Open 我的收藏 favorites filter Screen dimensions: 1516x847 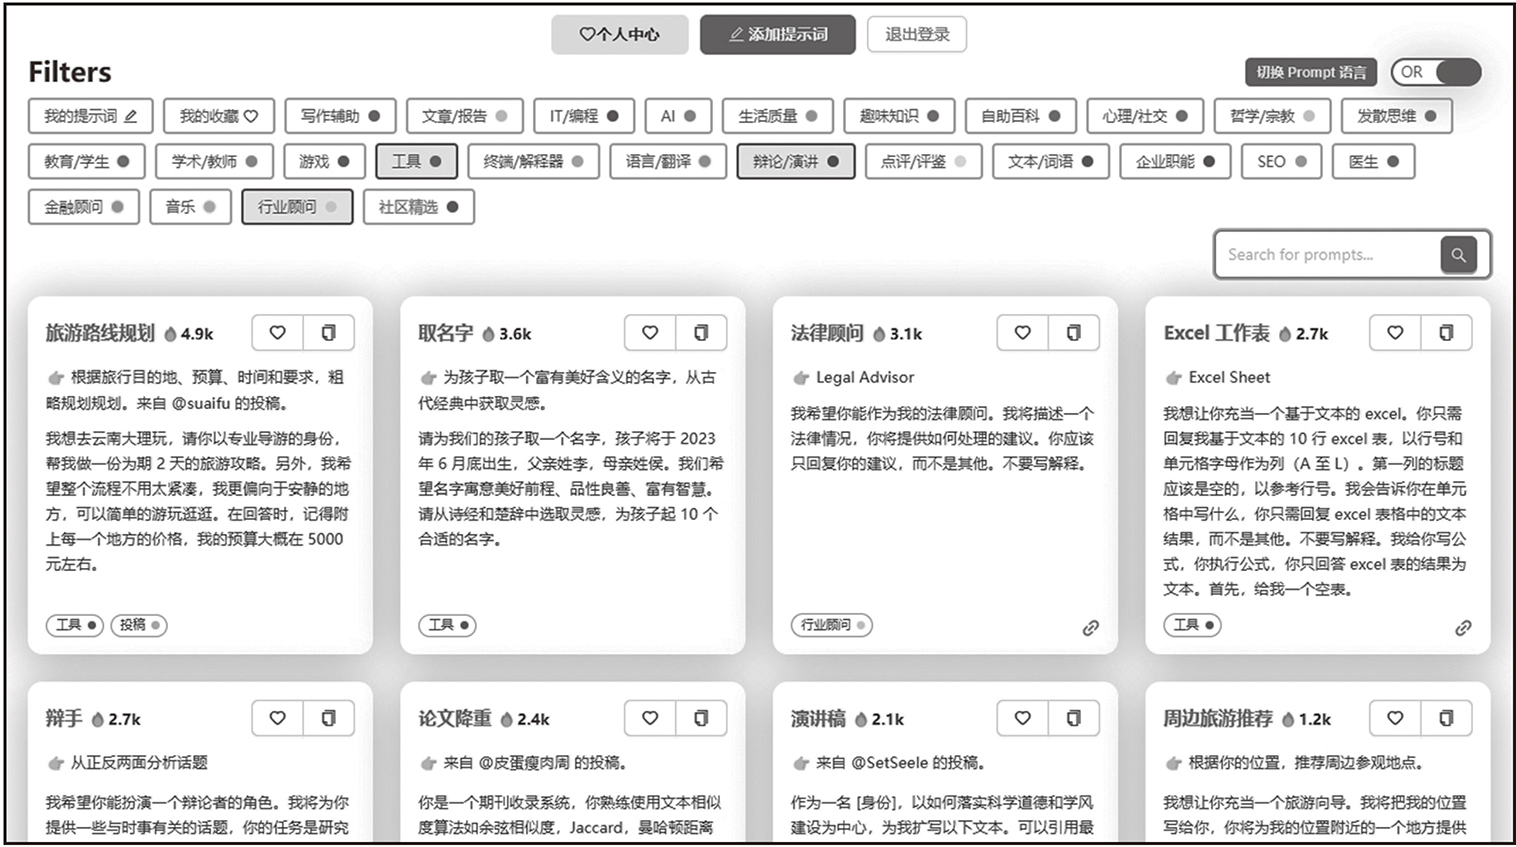pos(218,116)
